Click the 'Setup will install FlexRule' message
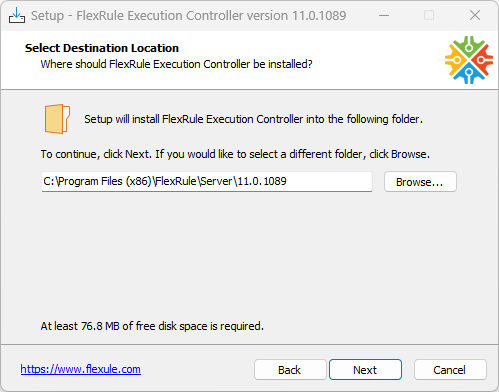This screenshot has width=499, height=392. click(253, 119)
